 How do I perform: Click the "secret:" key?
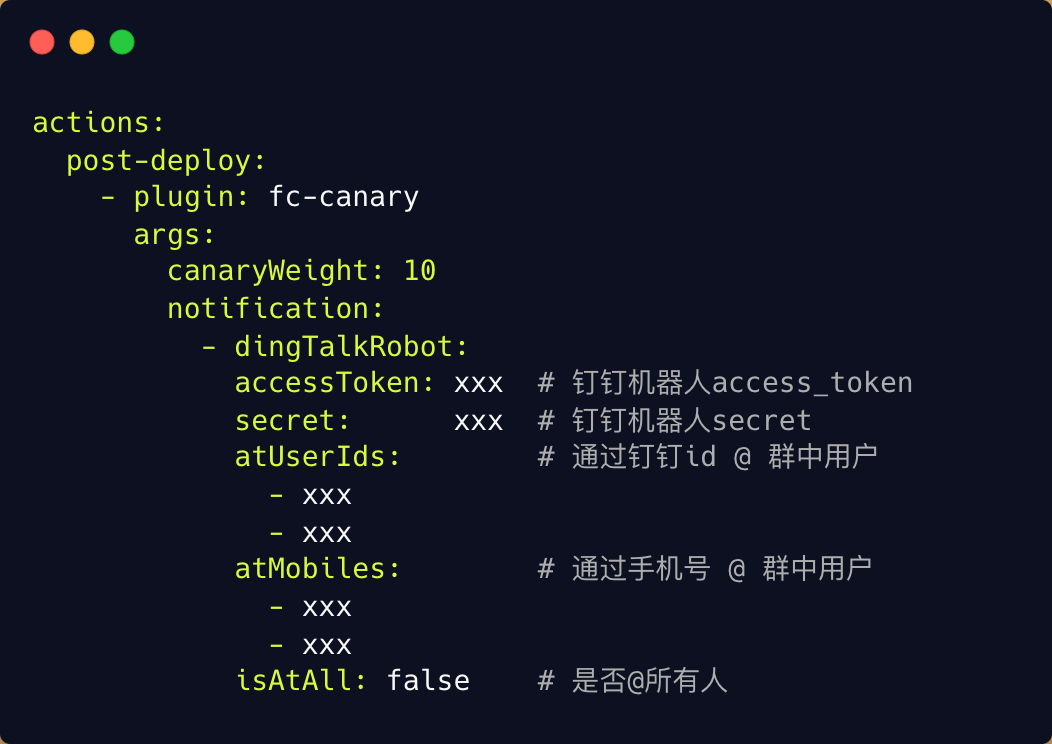tap(292, 420)
